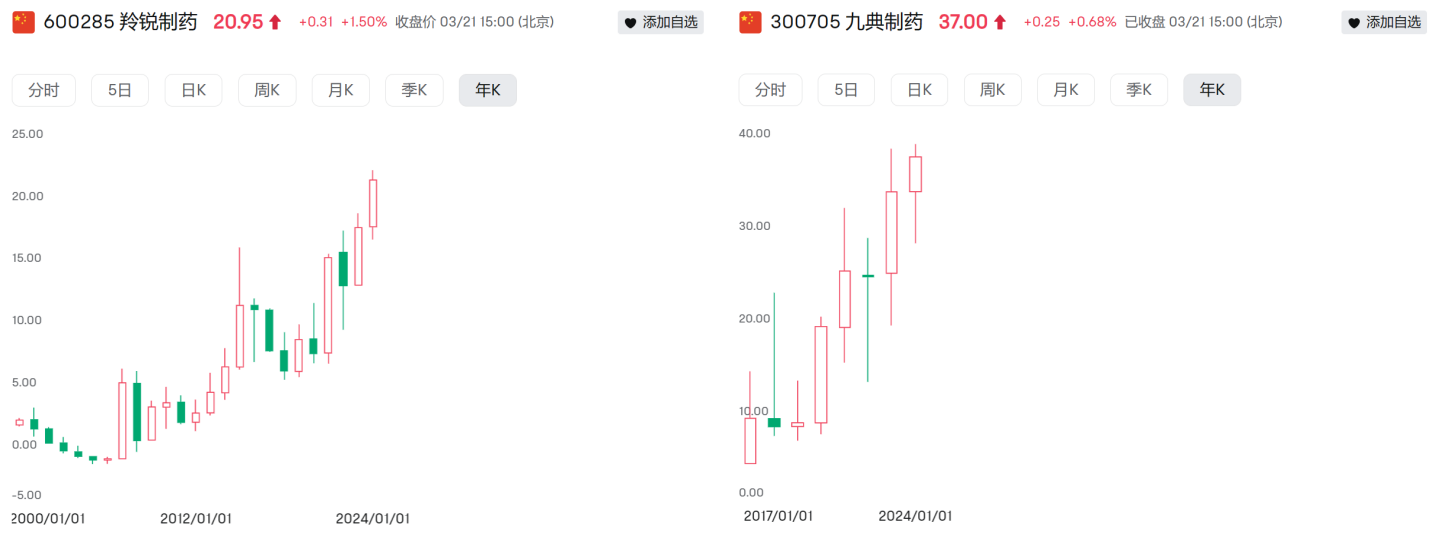Click red up arrow next to 20.95
The height and width of the screenshot is (550, 1438).
coord(275,22)
